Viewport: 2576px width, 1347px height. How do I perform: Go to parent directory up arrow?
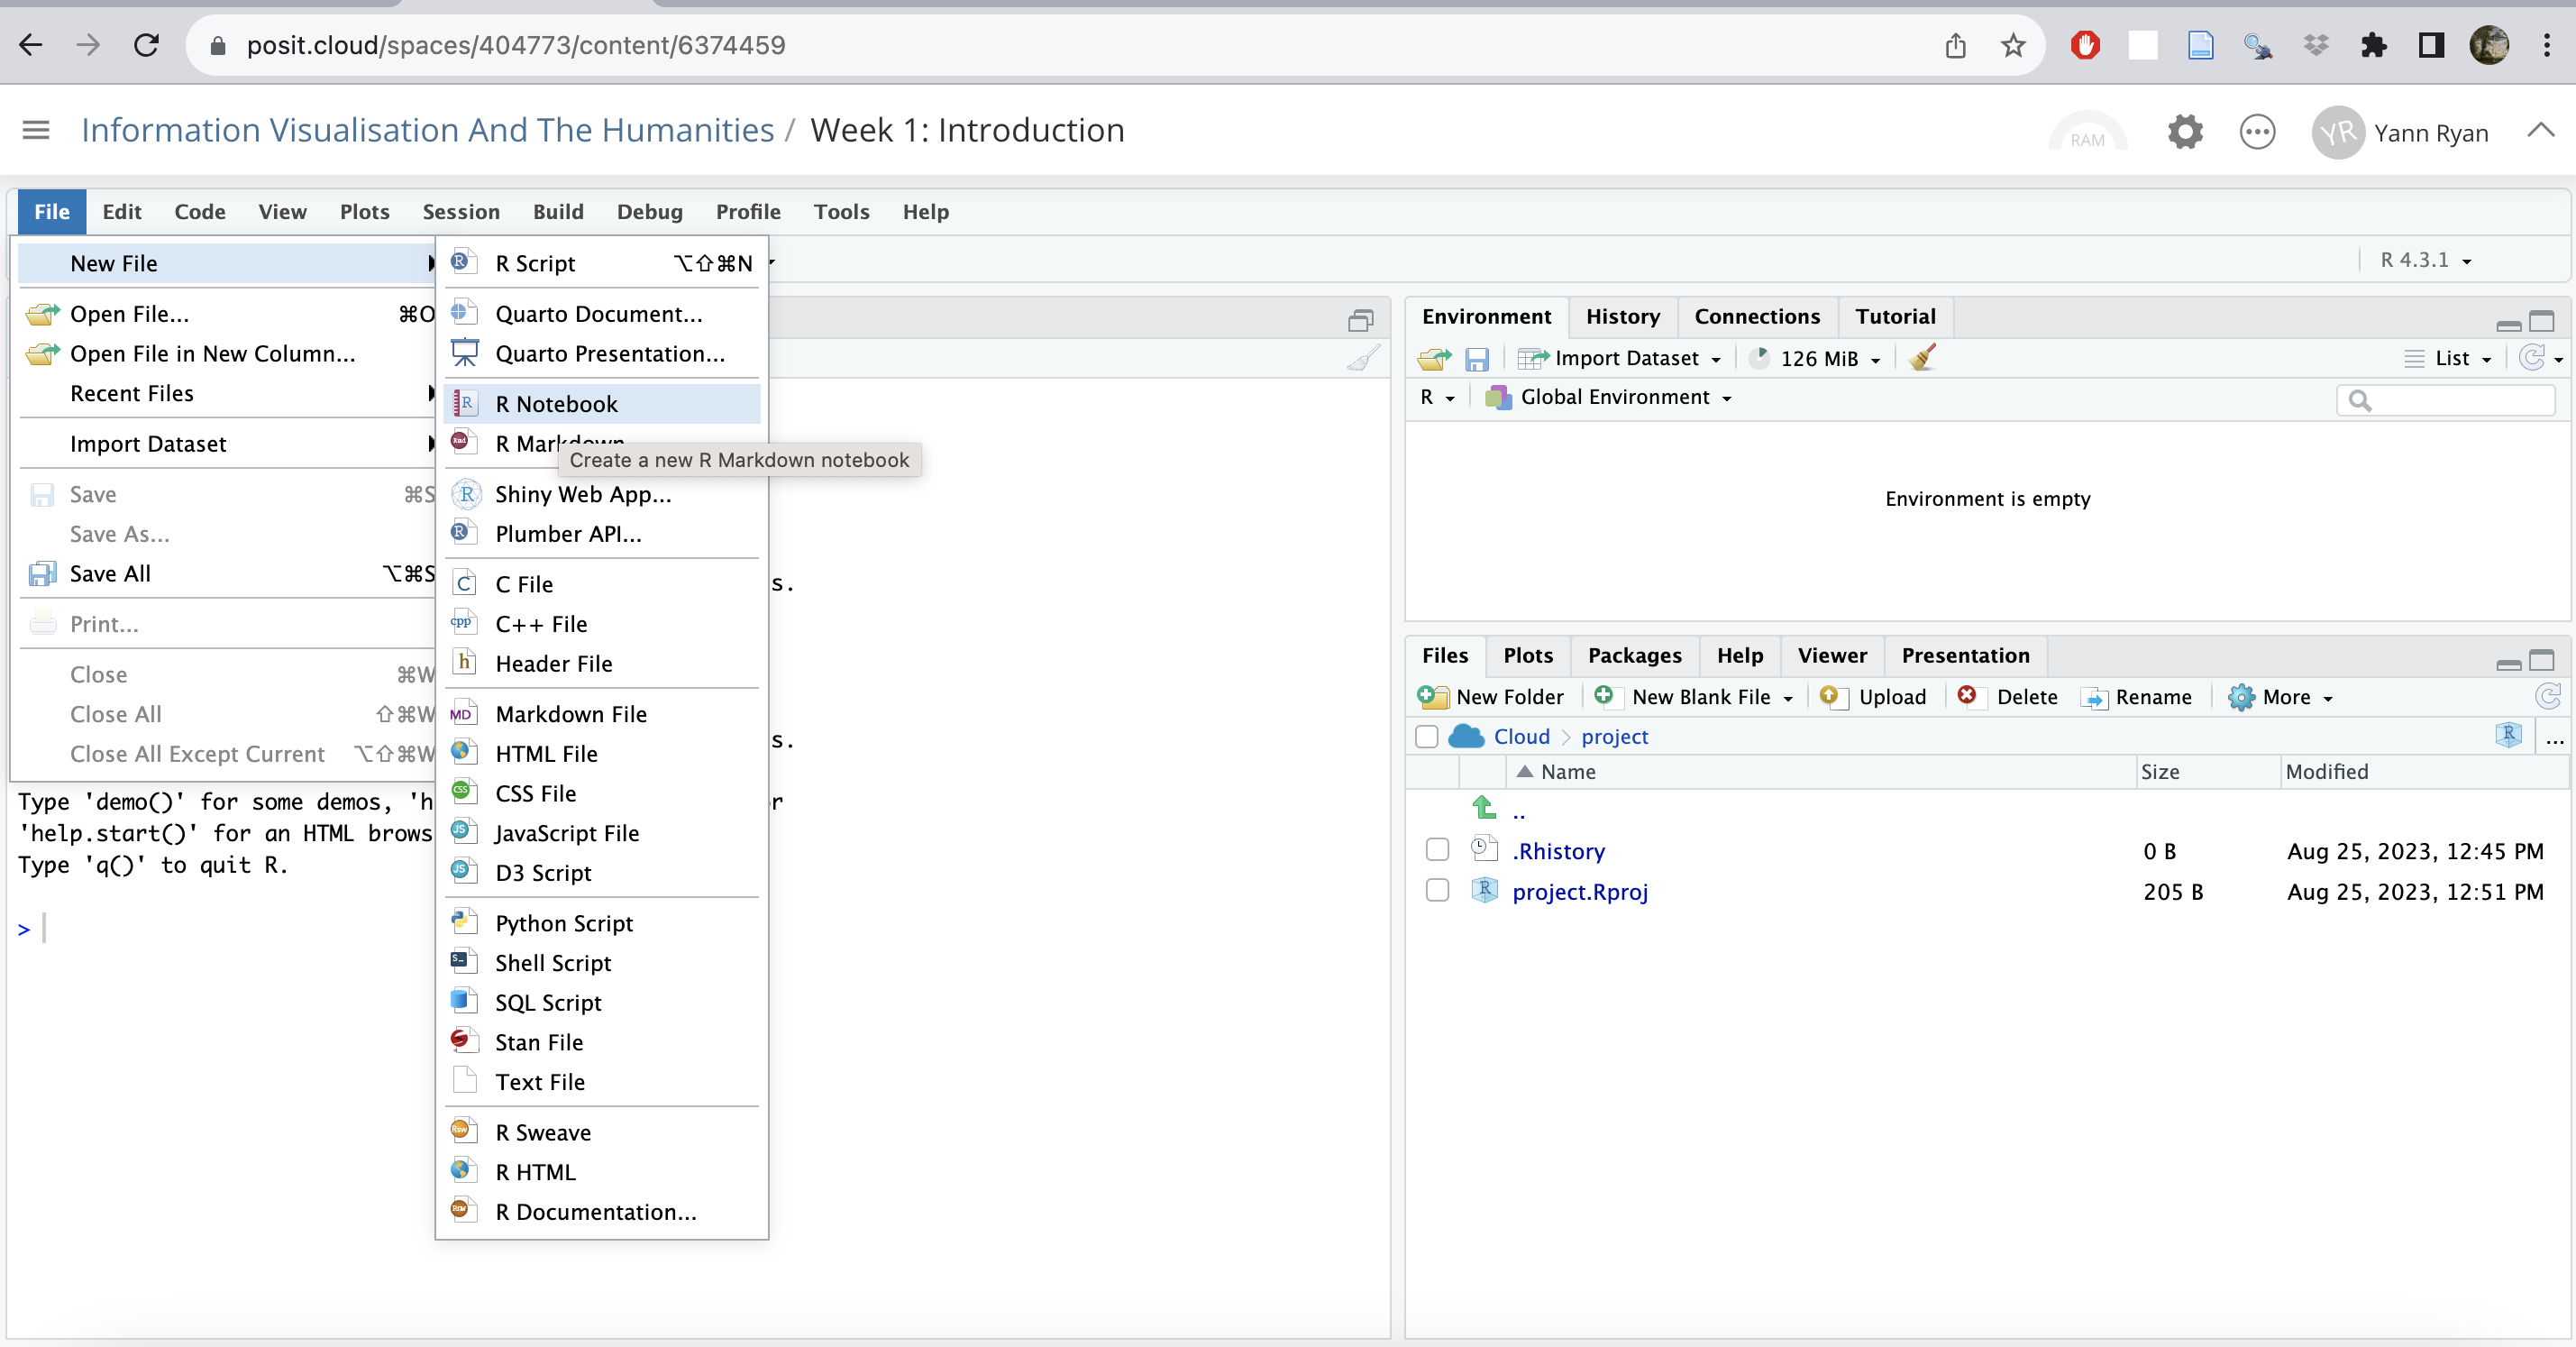pos(1484,807)
